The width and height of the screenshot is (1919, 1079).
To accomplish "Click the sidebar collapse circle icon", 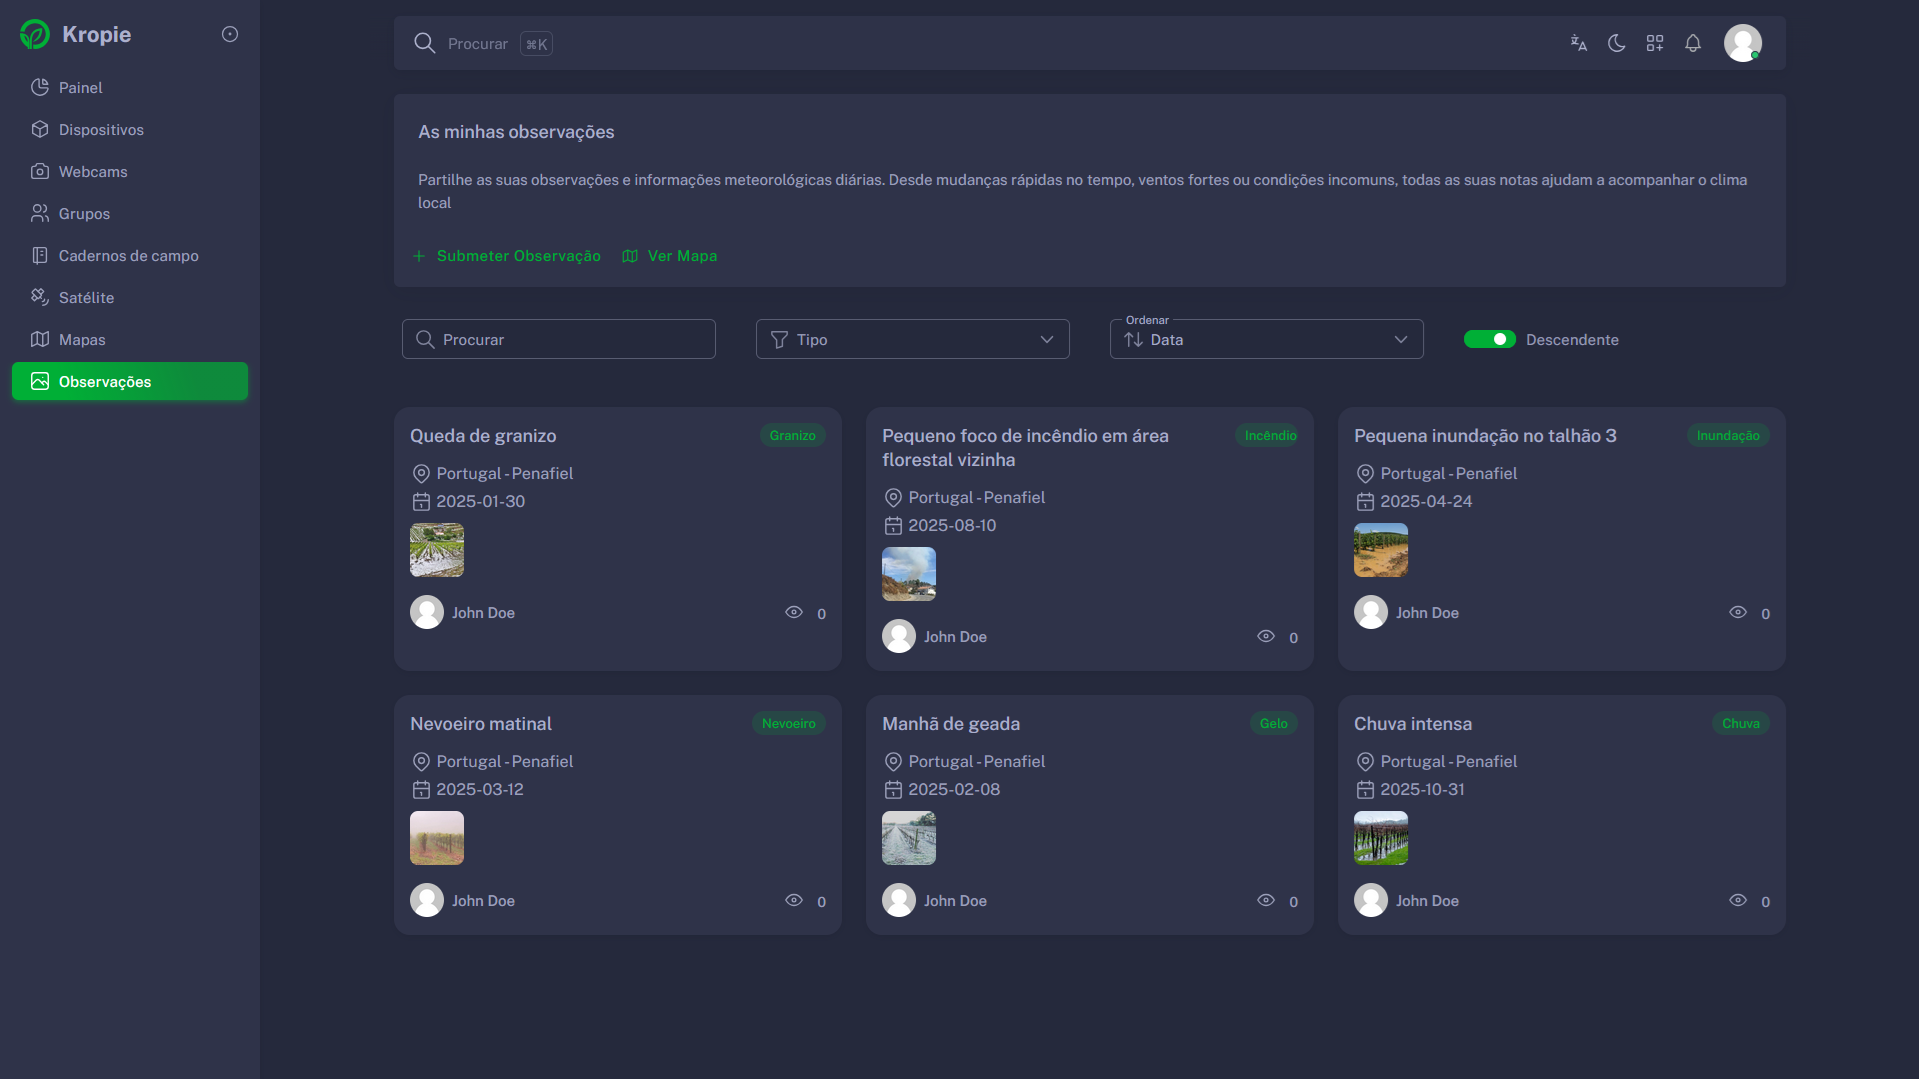I will point(230,34).
